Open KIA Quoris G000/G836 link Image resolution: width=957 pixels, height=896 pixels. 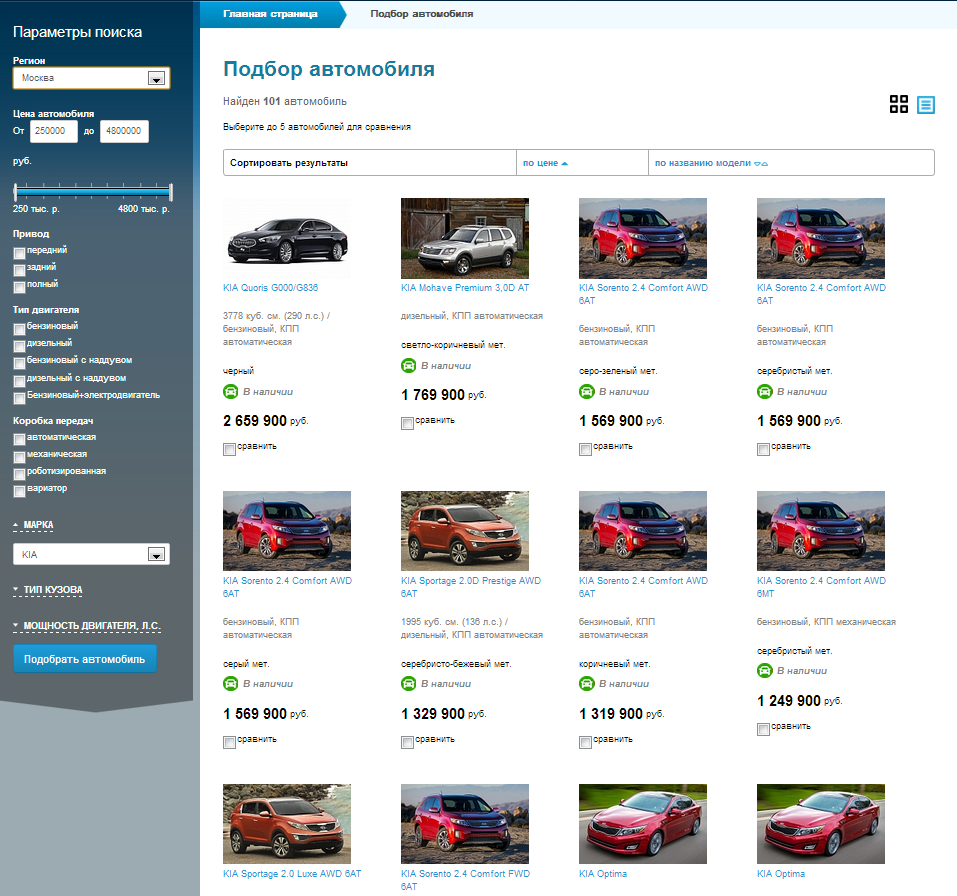point(270,287)
